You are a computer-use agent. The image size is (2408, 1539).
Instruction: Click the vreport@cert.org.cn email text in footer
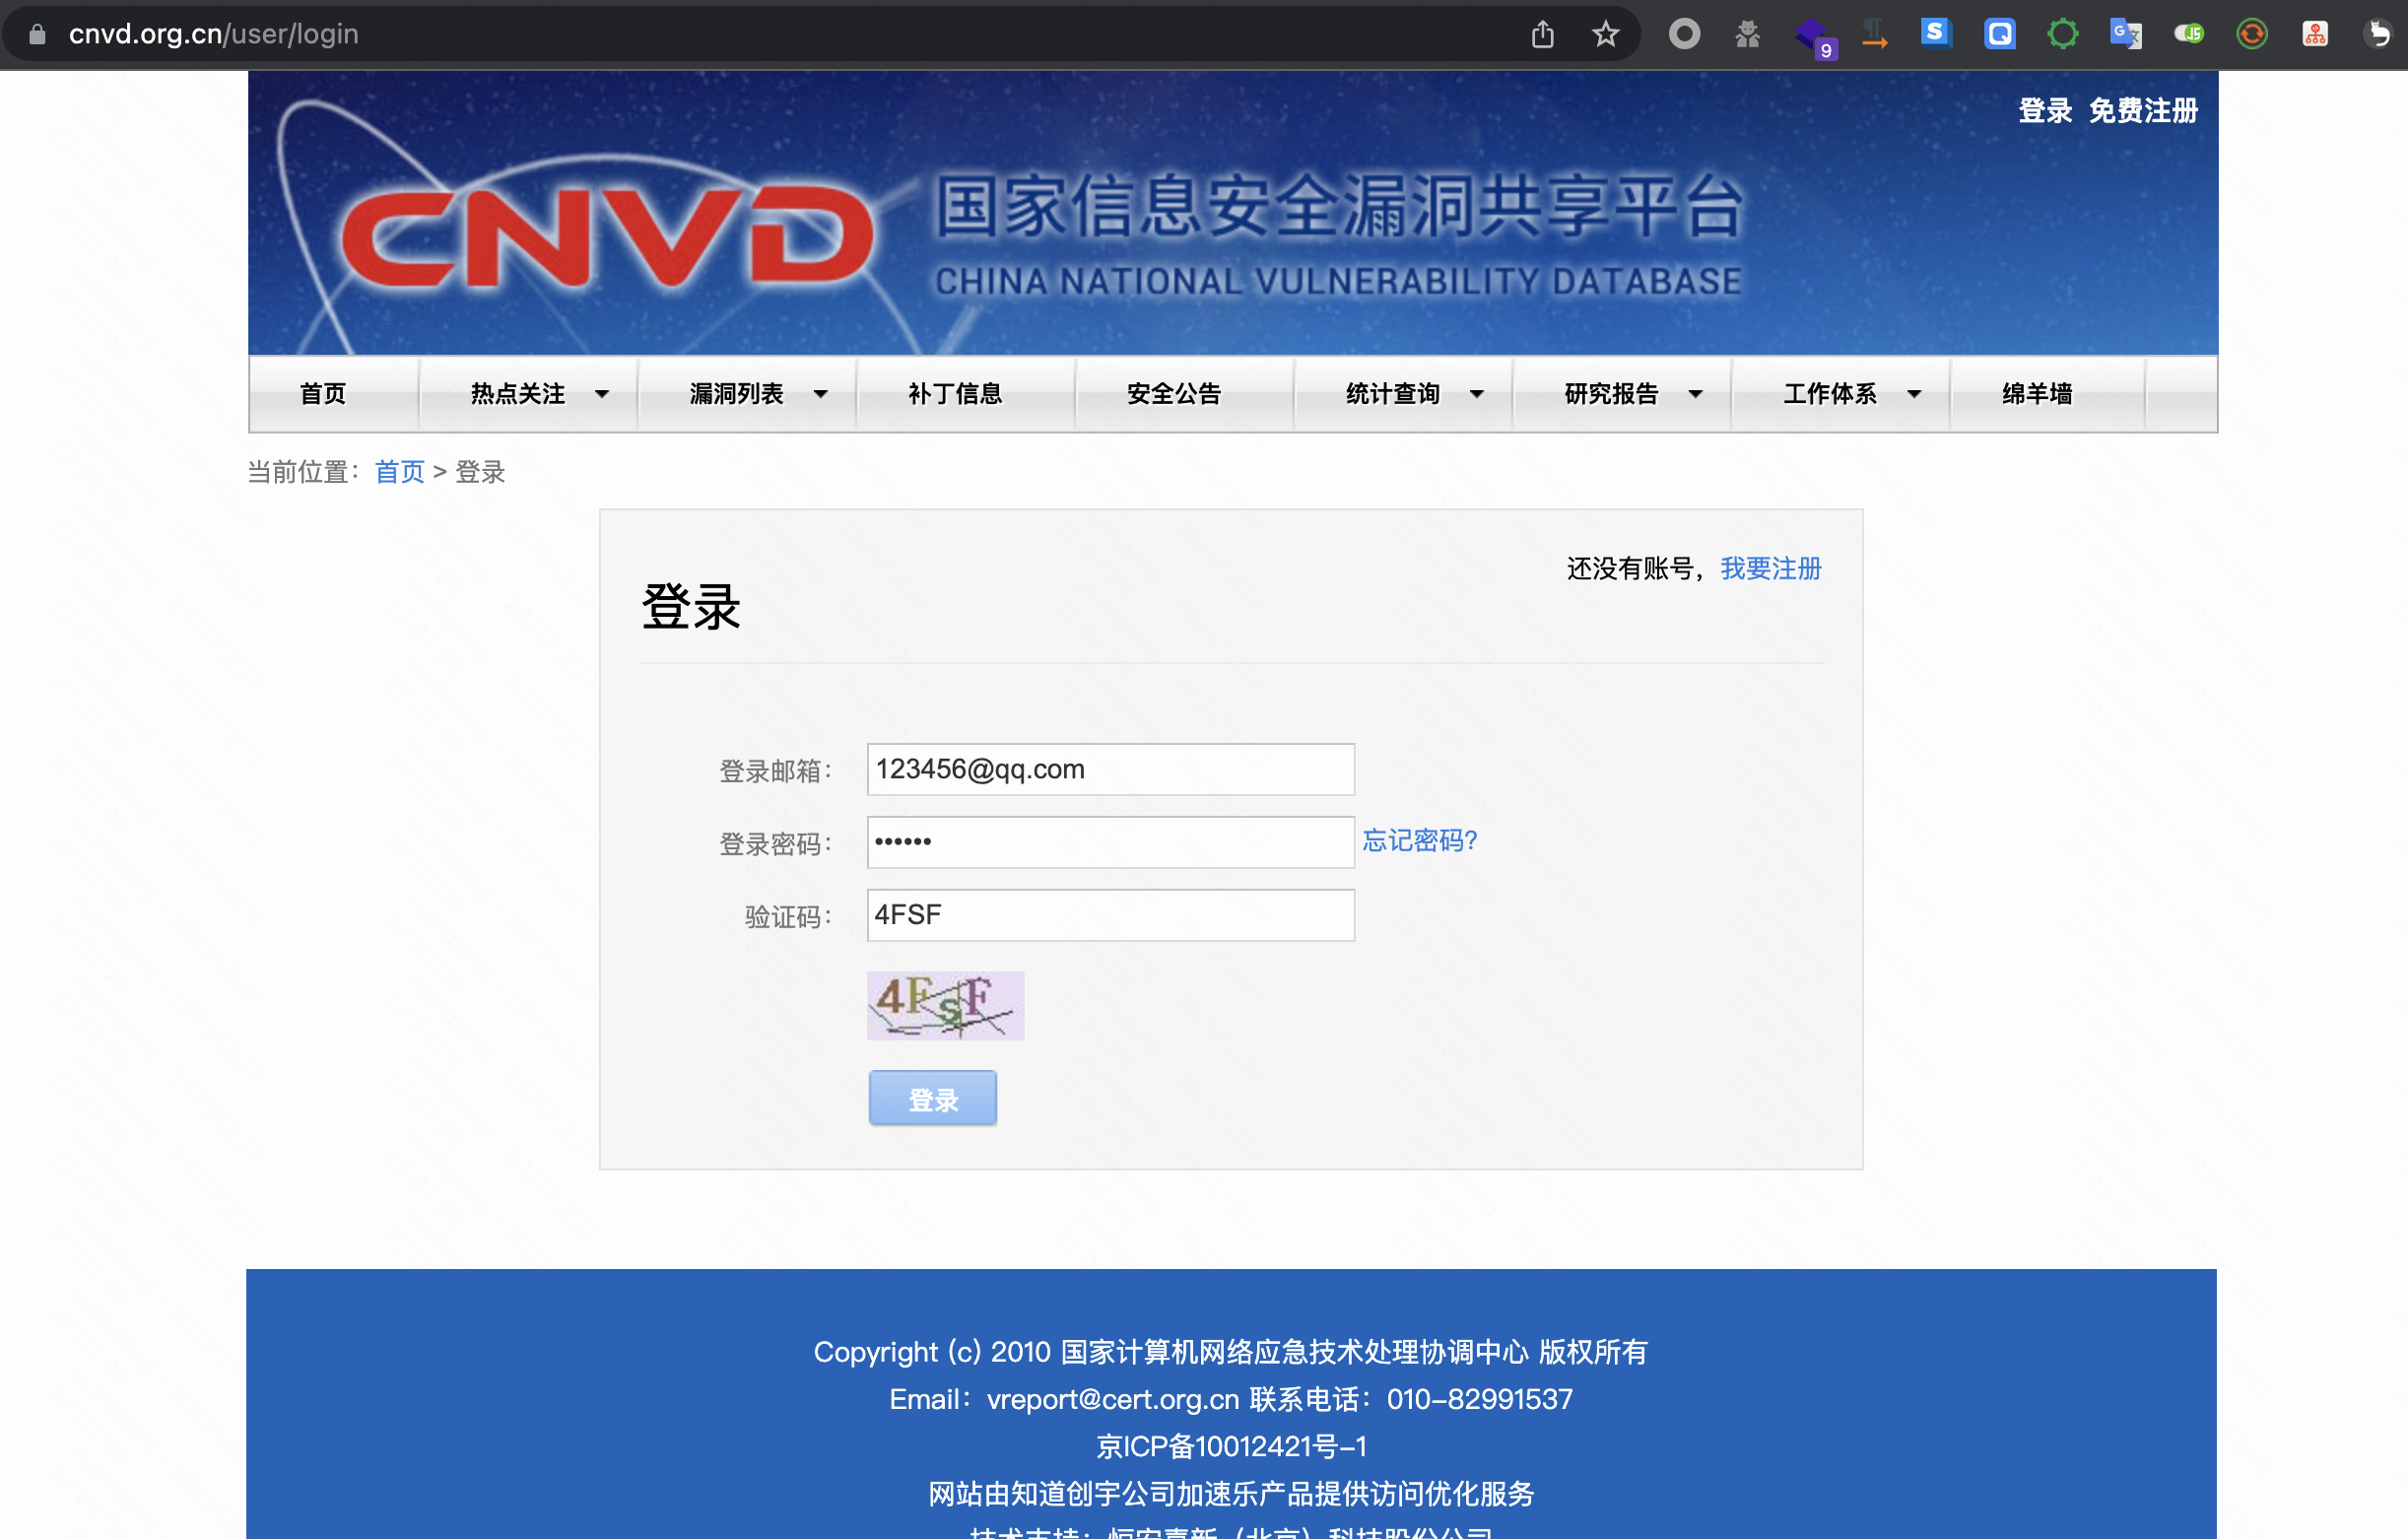pos(1113,1399)
